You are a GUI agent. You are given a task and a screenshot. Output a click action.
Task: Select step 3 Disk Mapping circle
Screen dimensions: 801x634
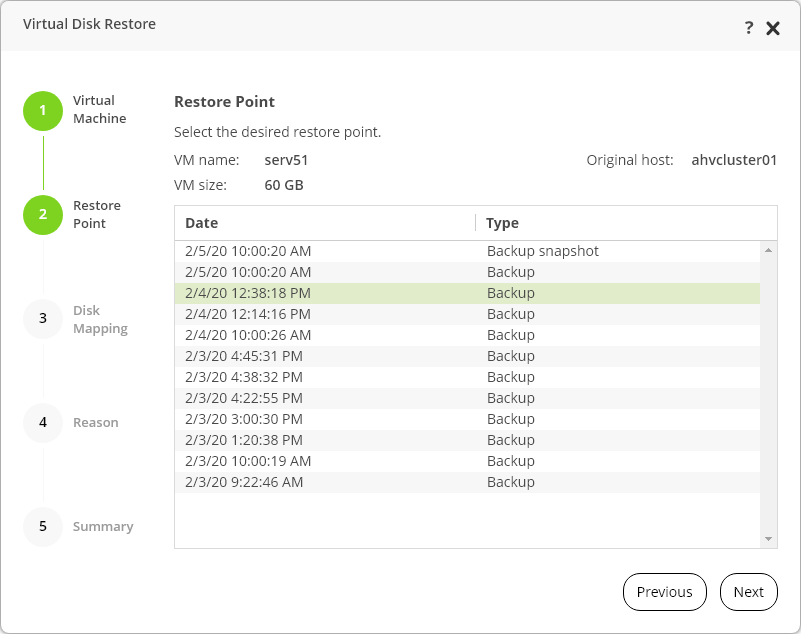pyautogui.click(x=43, y=319)
